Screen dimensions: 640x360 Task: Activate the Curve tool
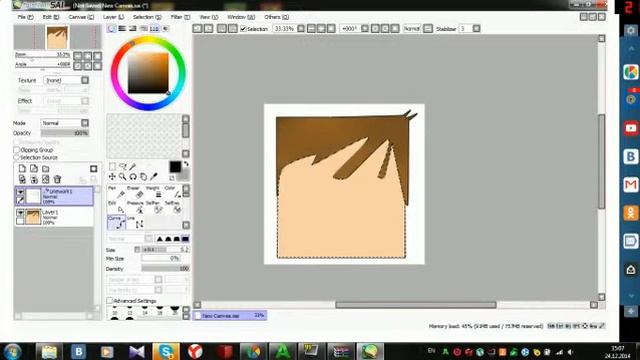click(116, 222)
